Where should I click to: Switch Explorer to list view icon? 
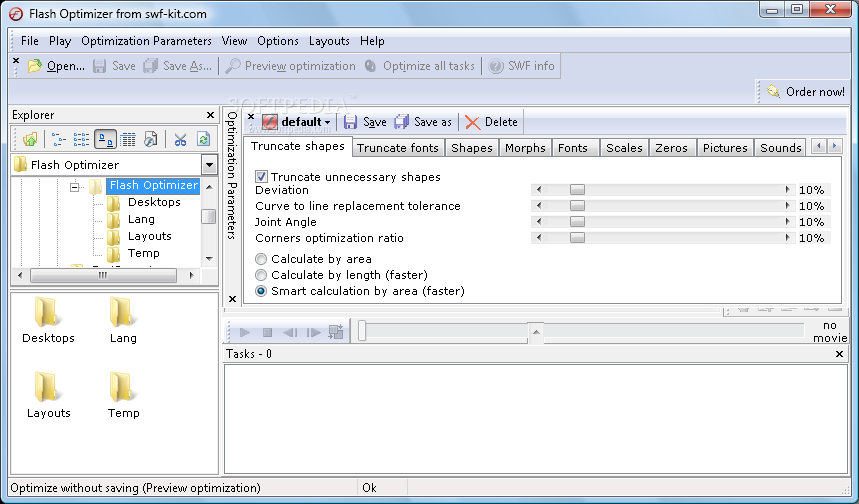coord(81,139)
